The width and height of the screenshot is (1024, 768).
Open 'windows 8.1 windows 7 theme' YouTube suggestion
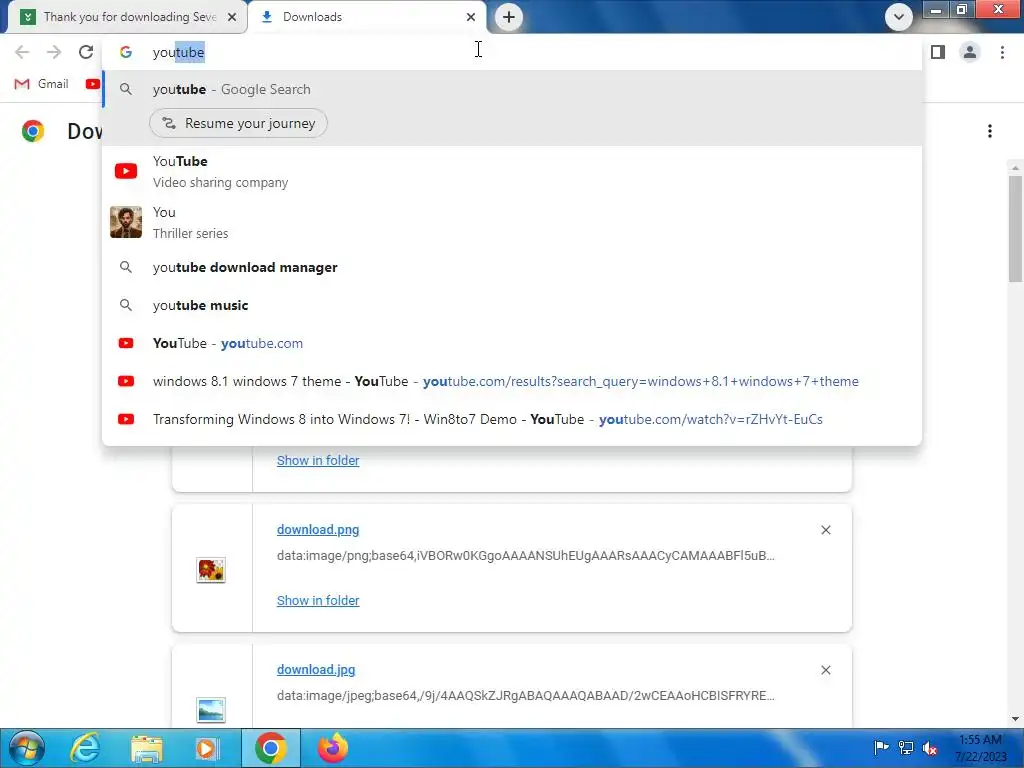[512, 381]
